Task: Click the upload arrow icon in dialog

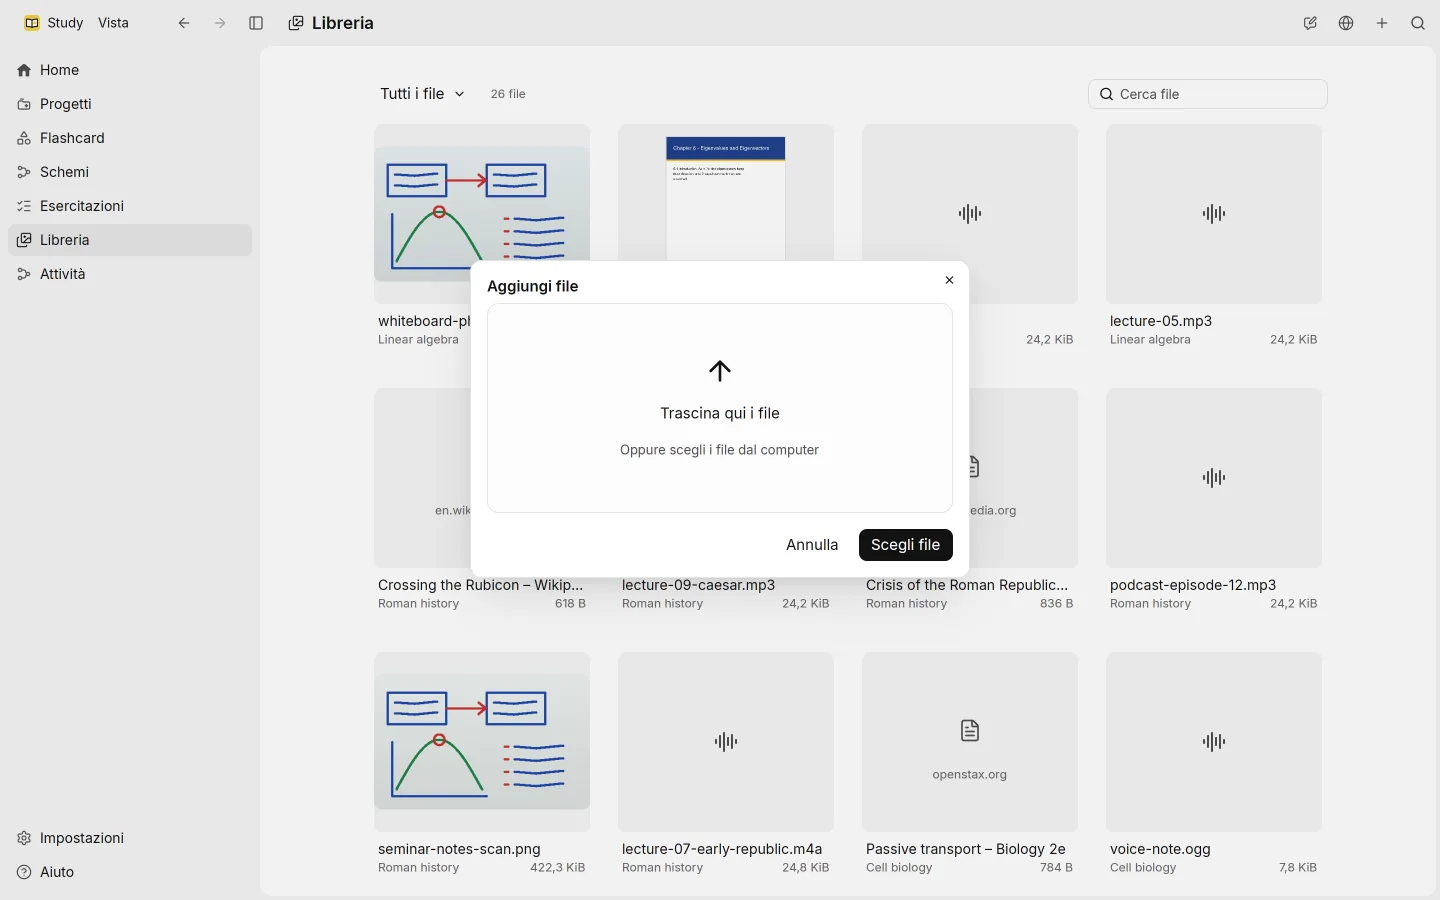Action: tap(720, 371)
